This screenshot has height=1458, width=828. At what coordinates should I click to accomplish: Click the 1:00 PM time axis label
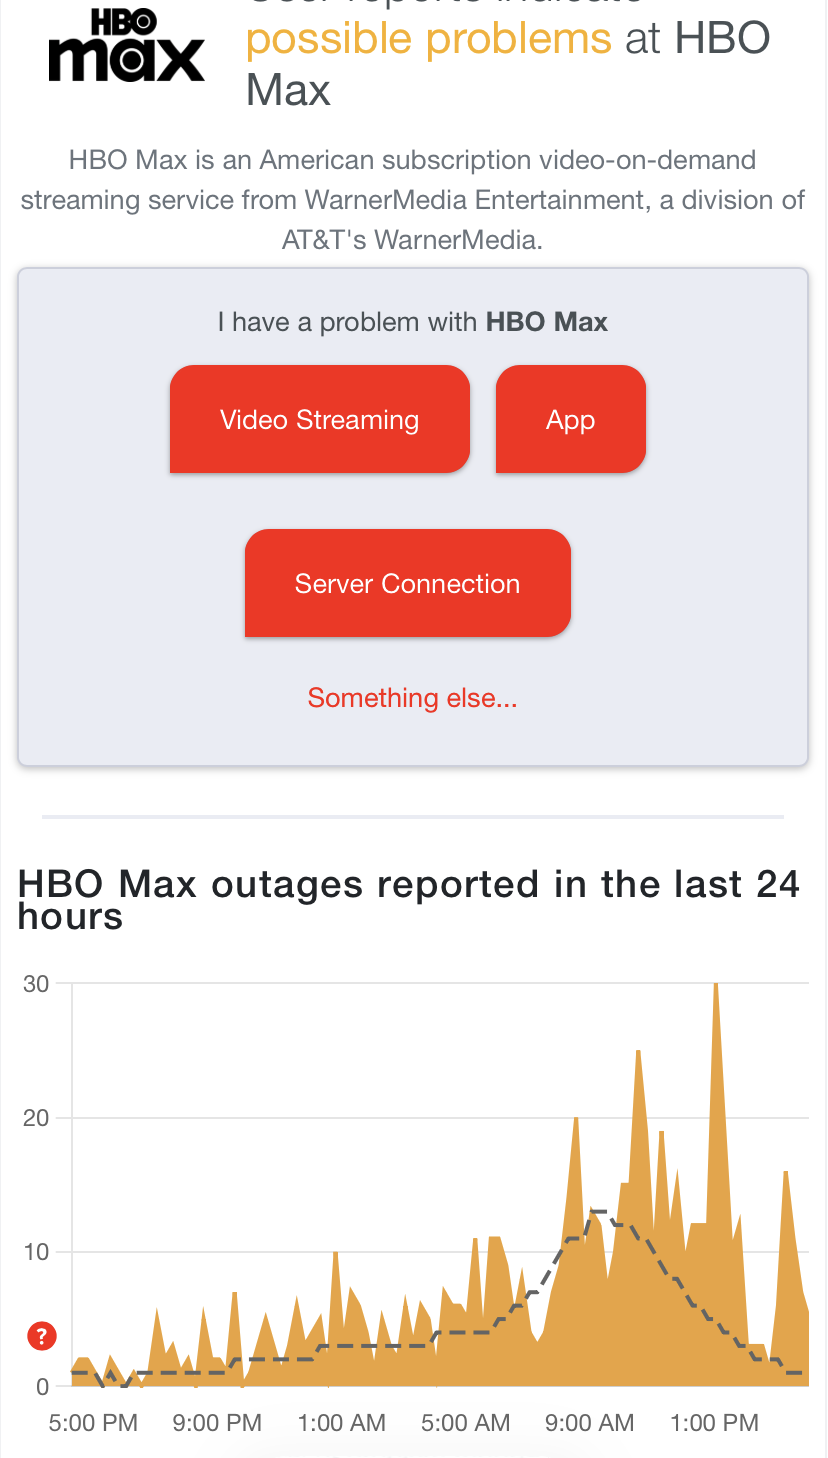[714, 1423]
